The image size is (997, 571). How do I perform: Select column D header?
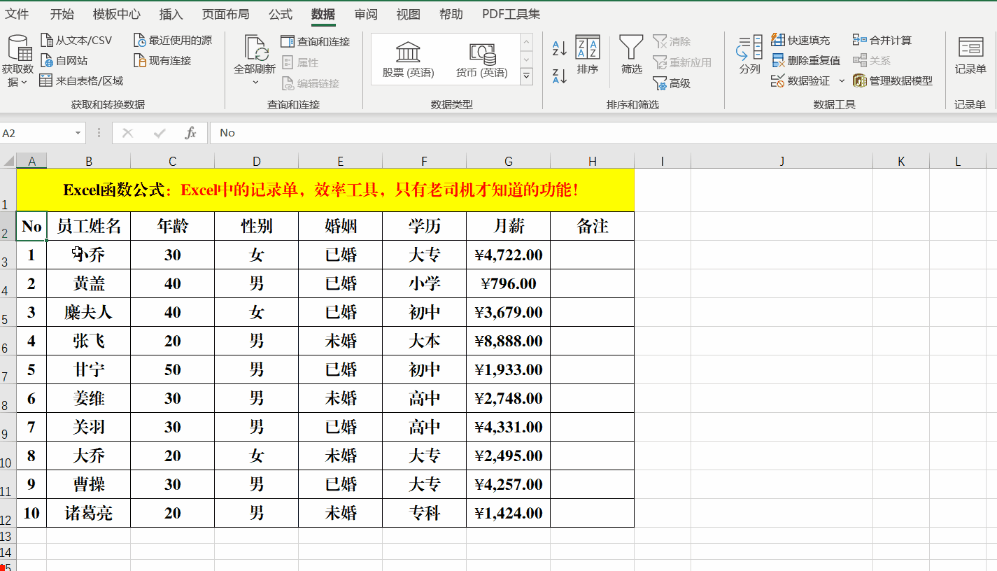point(256,162)
